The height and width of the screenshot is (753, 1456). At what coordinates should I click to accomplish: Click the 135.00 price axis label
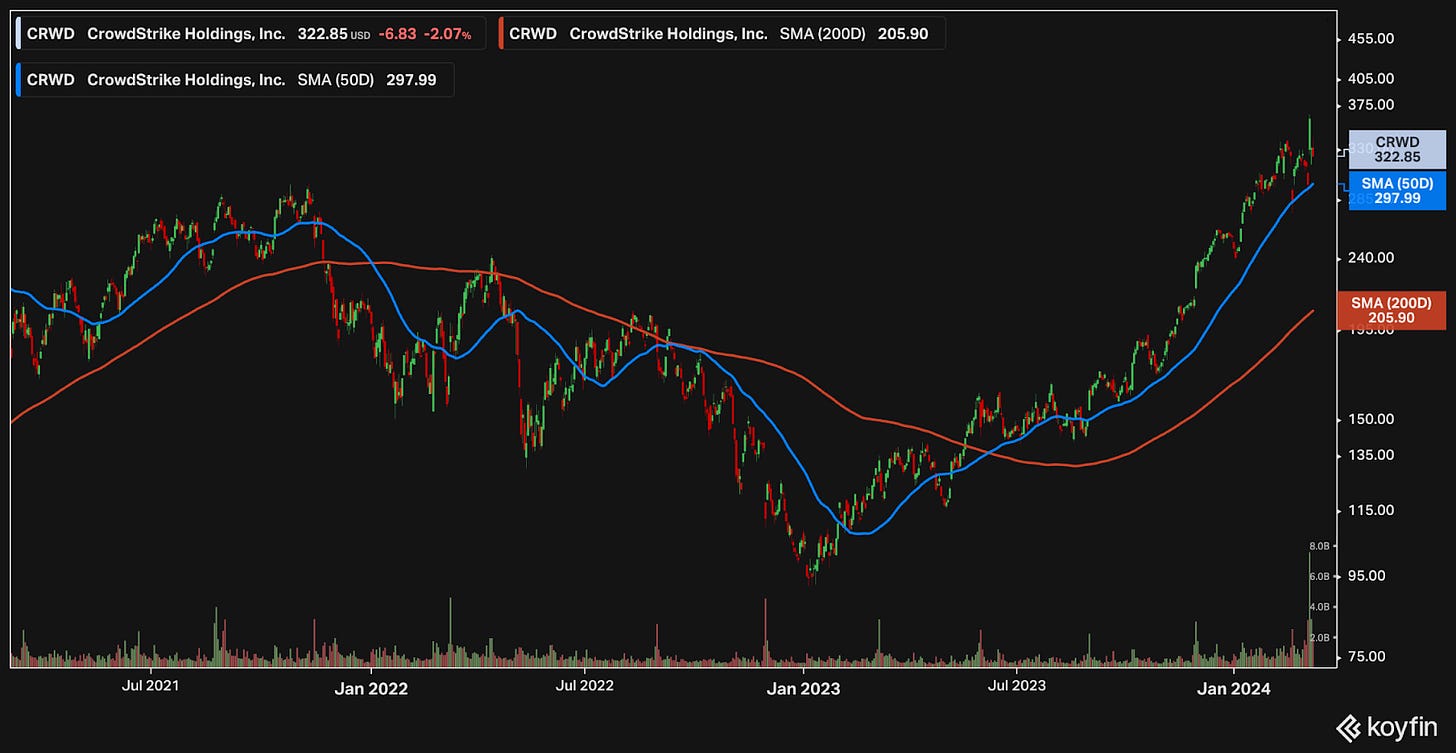pos(1372,455)
